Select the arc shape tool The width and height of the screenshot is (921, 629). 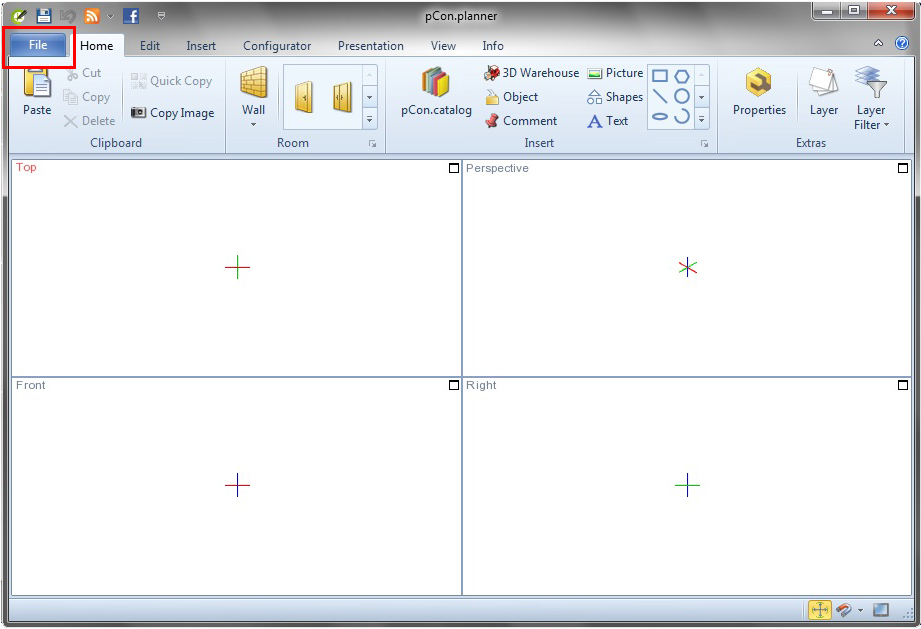[x=682, y=116]
